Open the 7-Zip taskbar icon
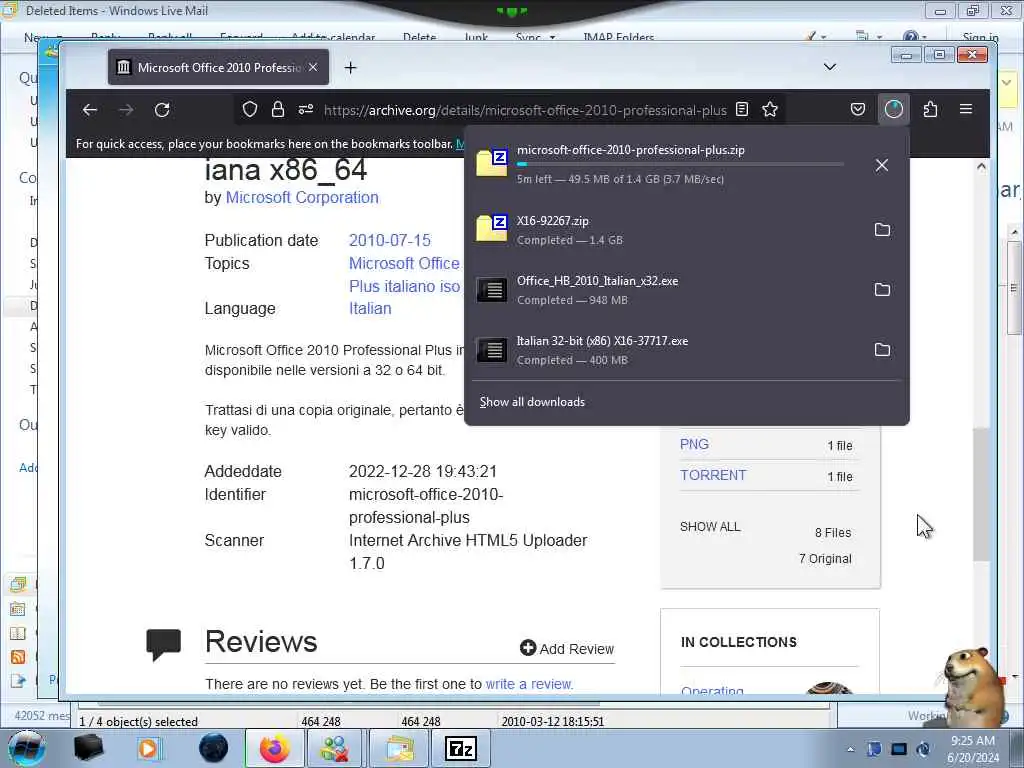The width and height of the screenshot is (1024, 768). click(460, 748)
